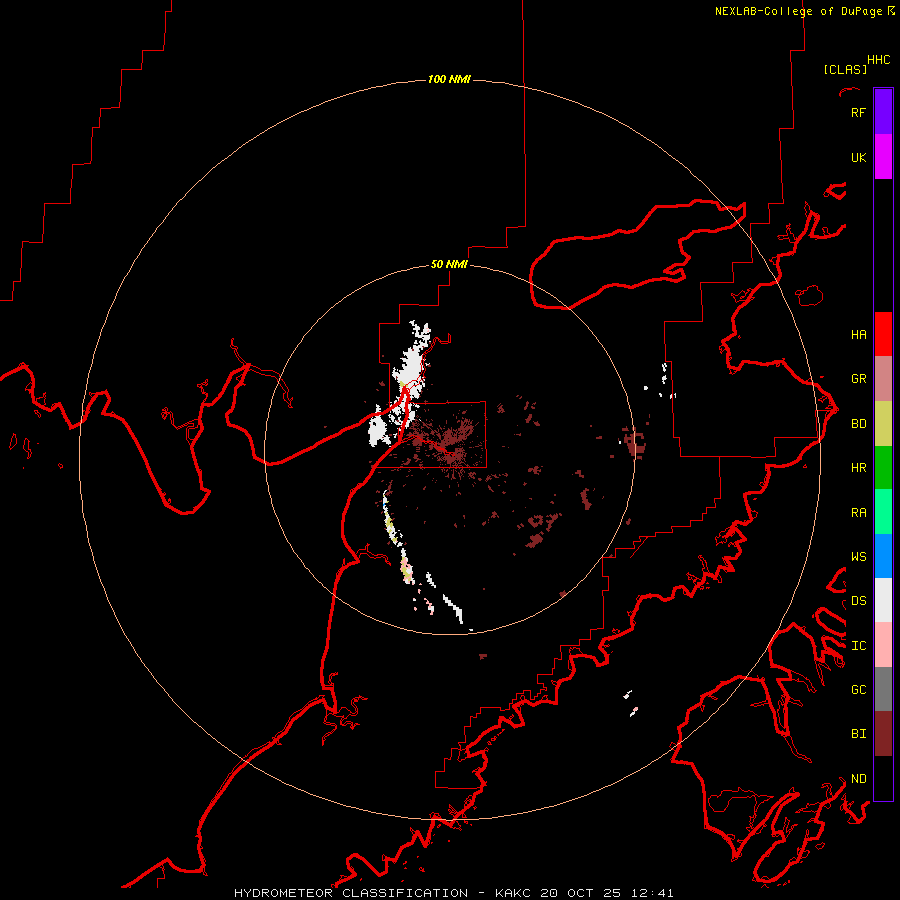Click the RF purple legend swatch
This screenshot has height=900, width=900.
point(883,112)
